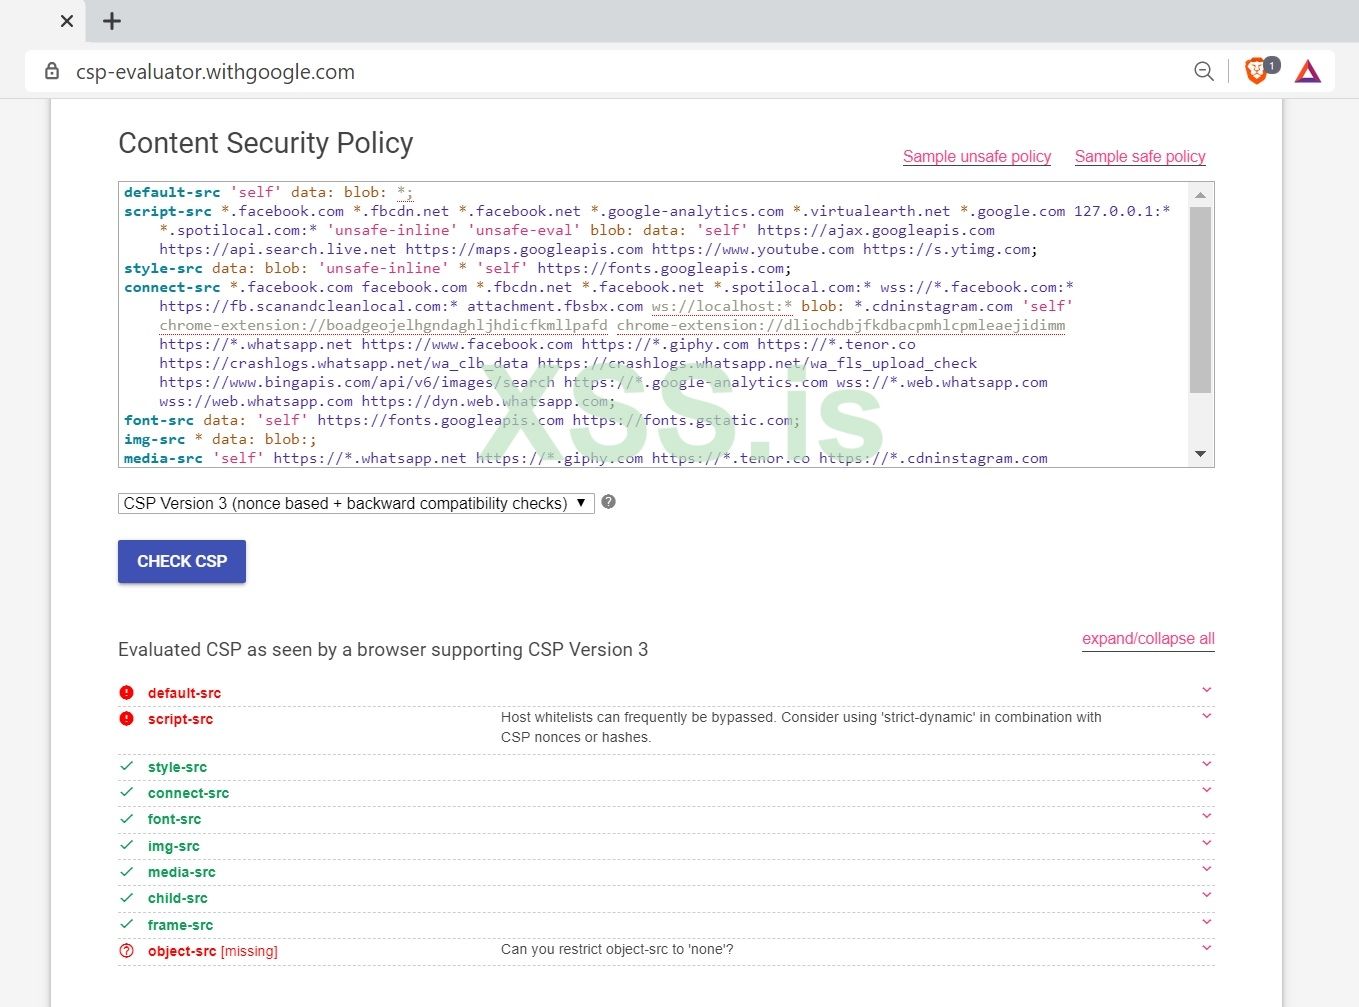Expand the img-src row chevron

pos(1207,843)
